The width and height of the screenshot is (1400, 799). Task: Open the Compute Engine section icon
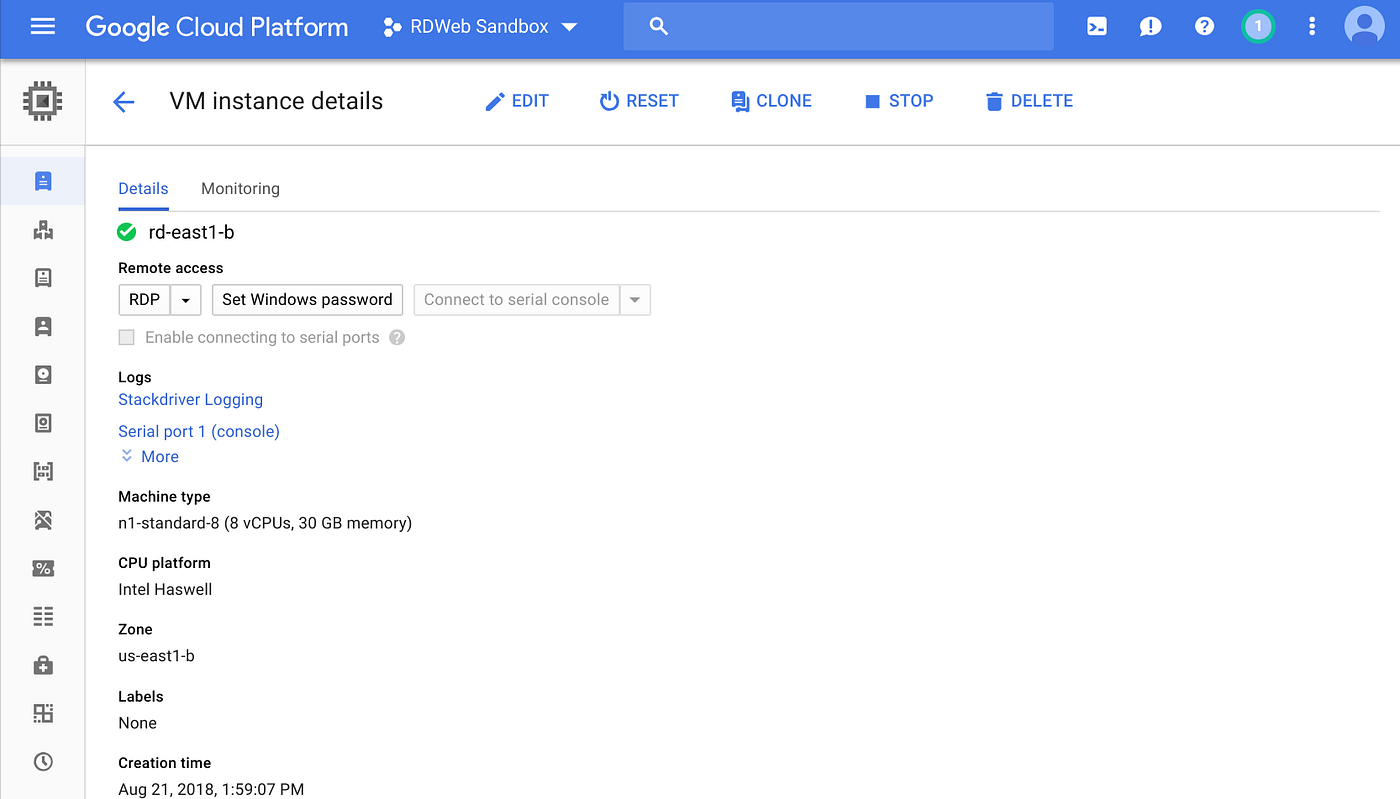coord(42,101)
